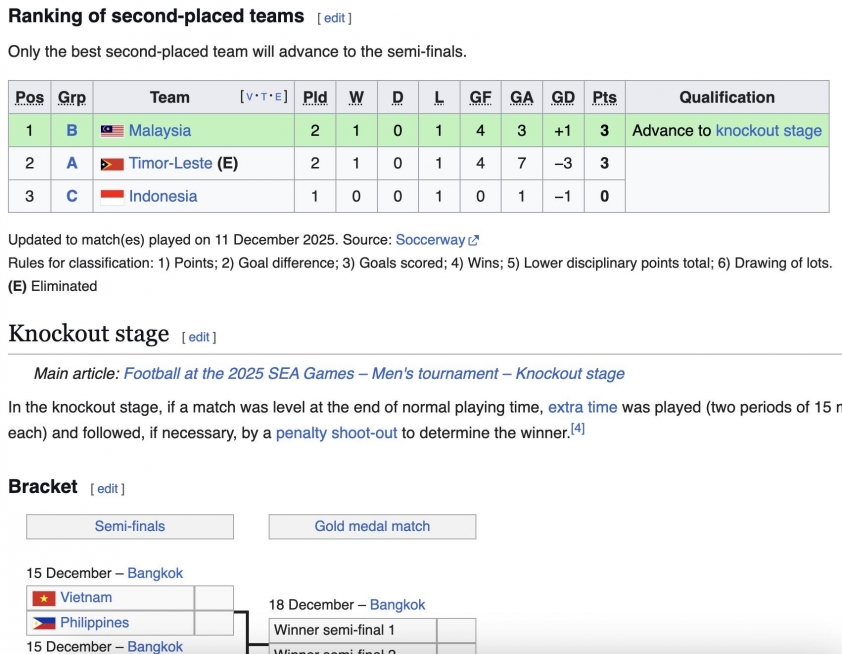Screen dimensions: 842x654
Task: Open the Knockout stage main article link
Action: (374, 374)
